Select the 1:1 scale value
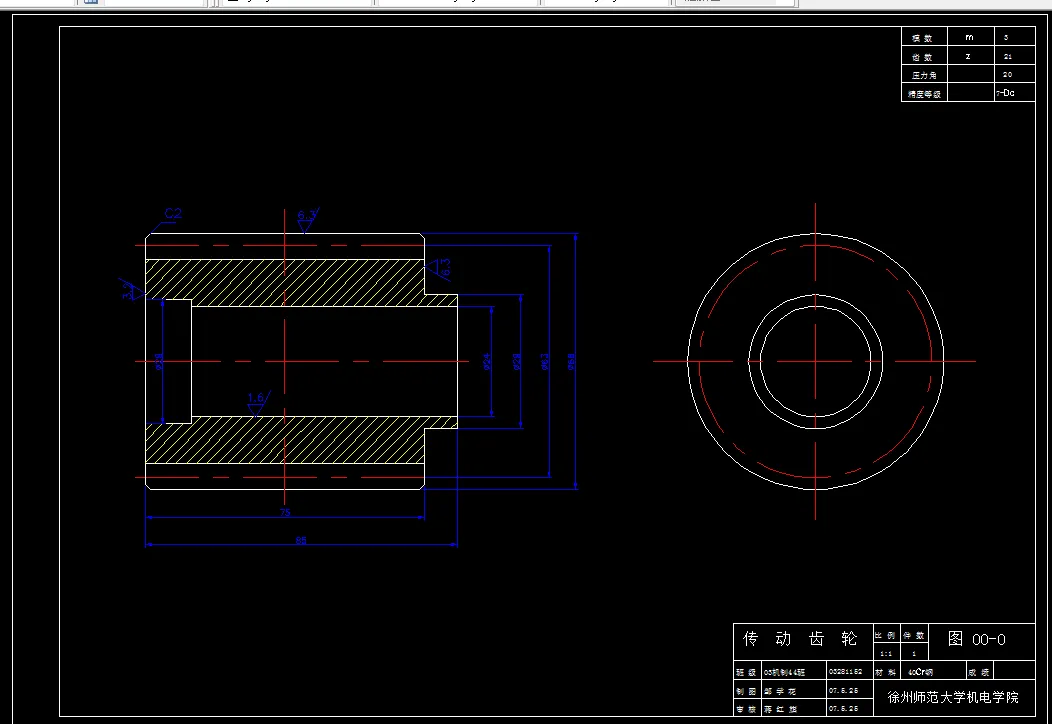Viewport: 1052px width, 724px height. (886, 654)
